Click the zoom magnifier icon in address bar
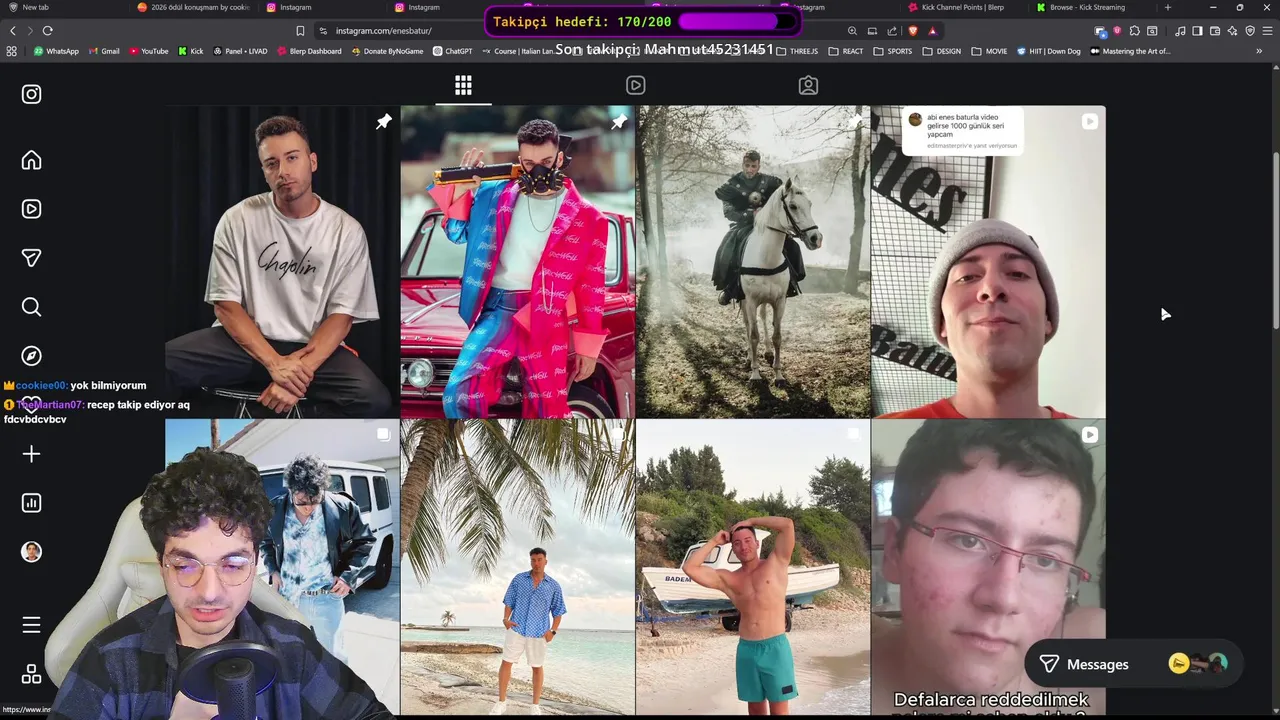 852,31
